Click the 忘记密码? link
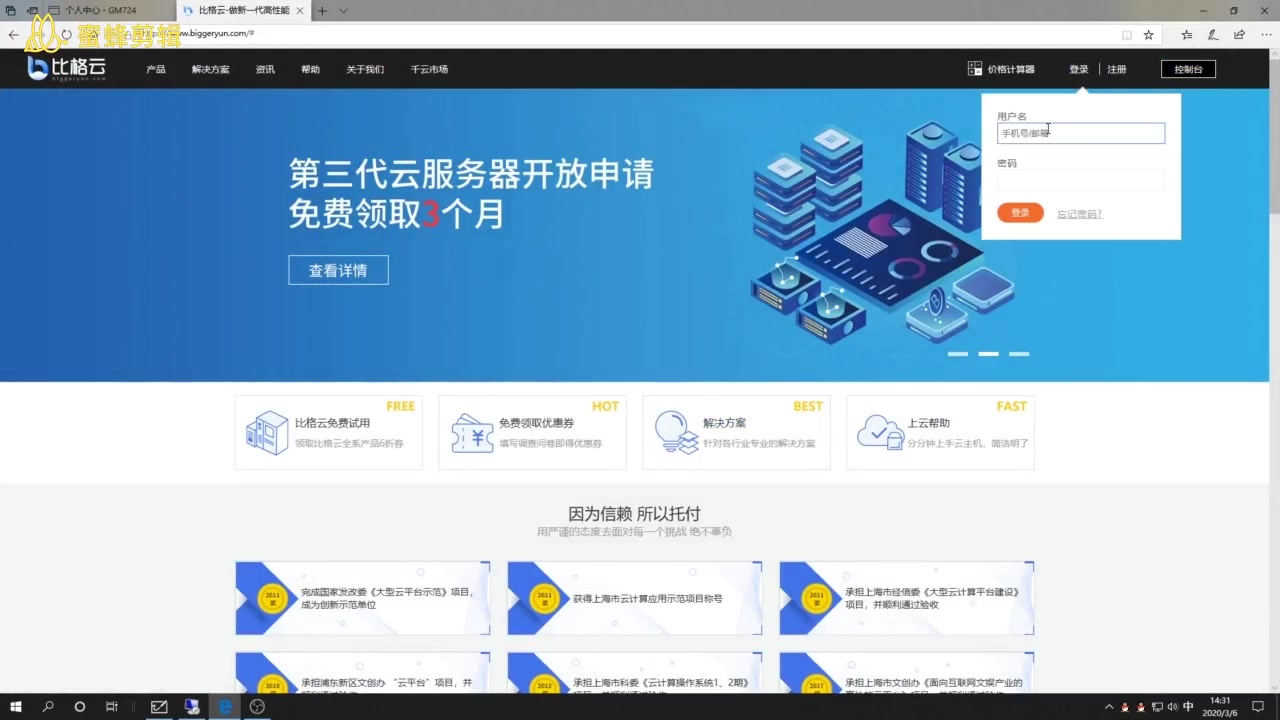The width and height of the screenshot is (1280, 720). pyautogui.click(x=1079, y=214)
